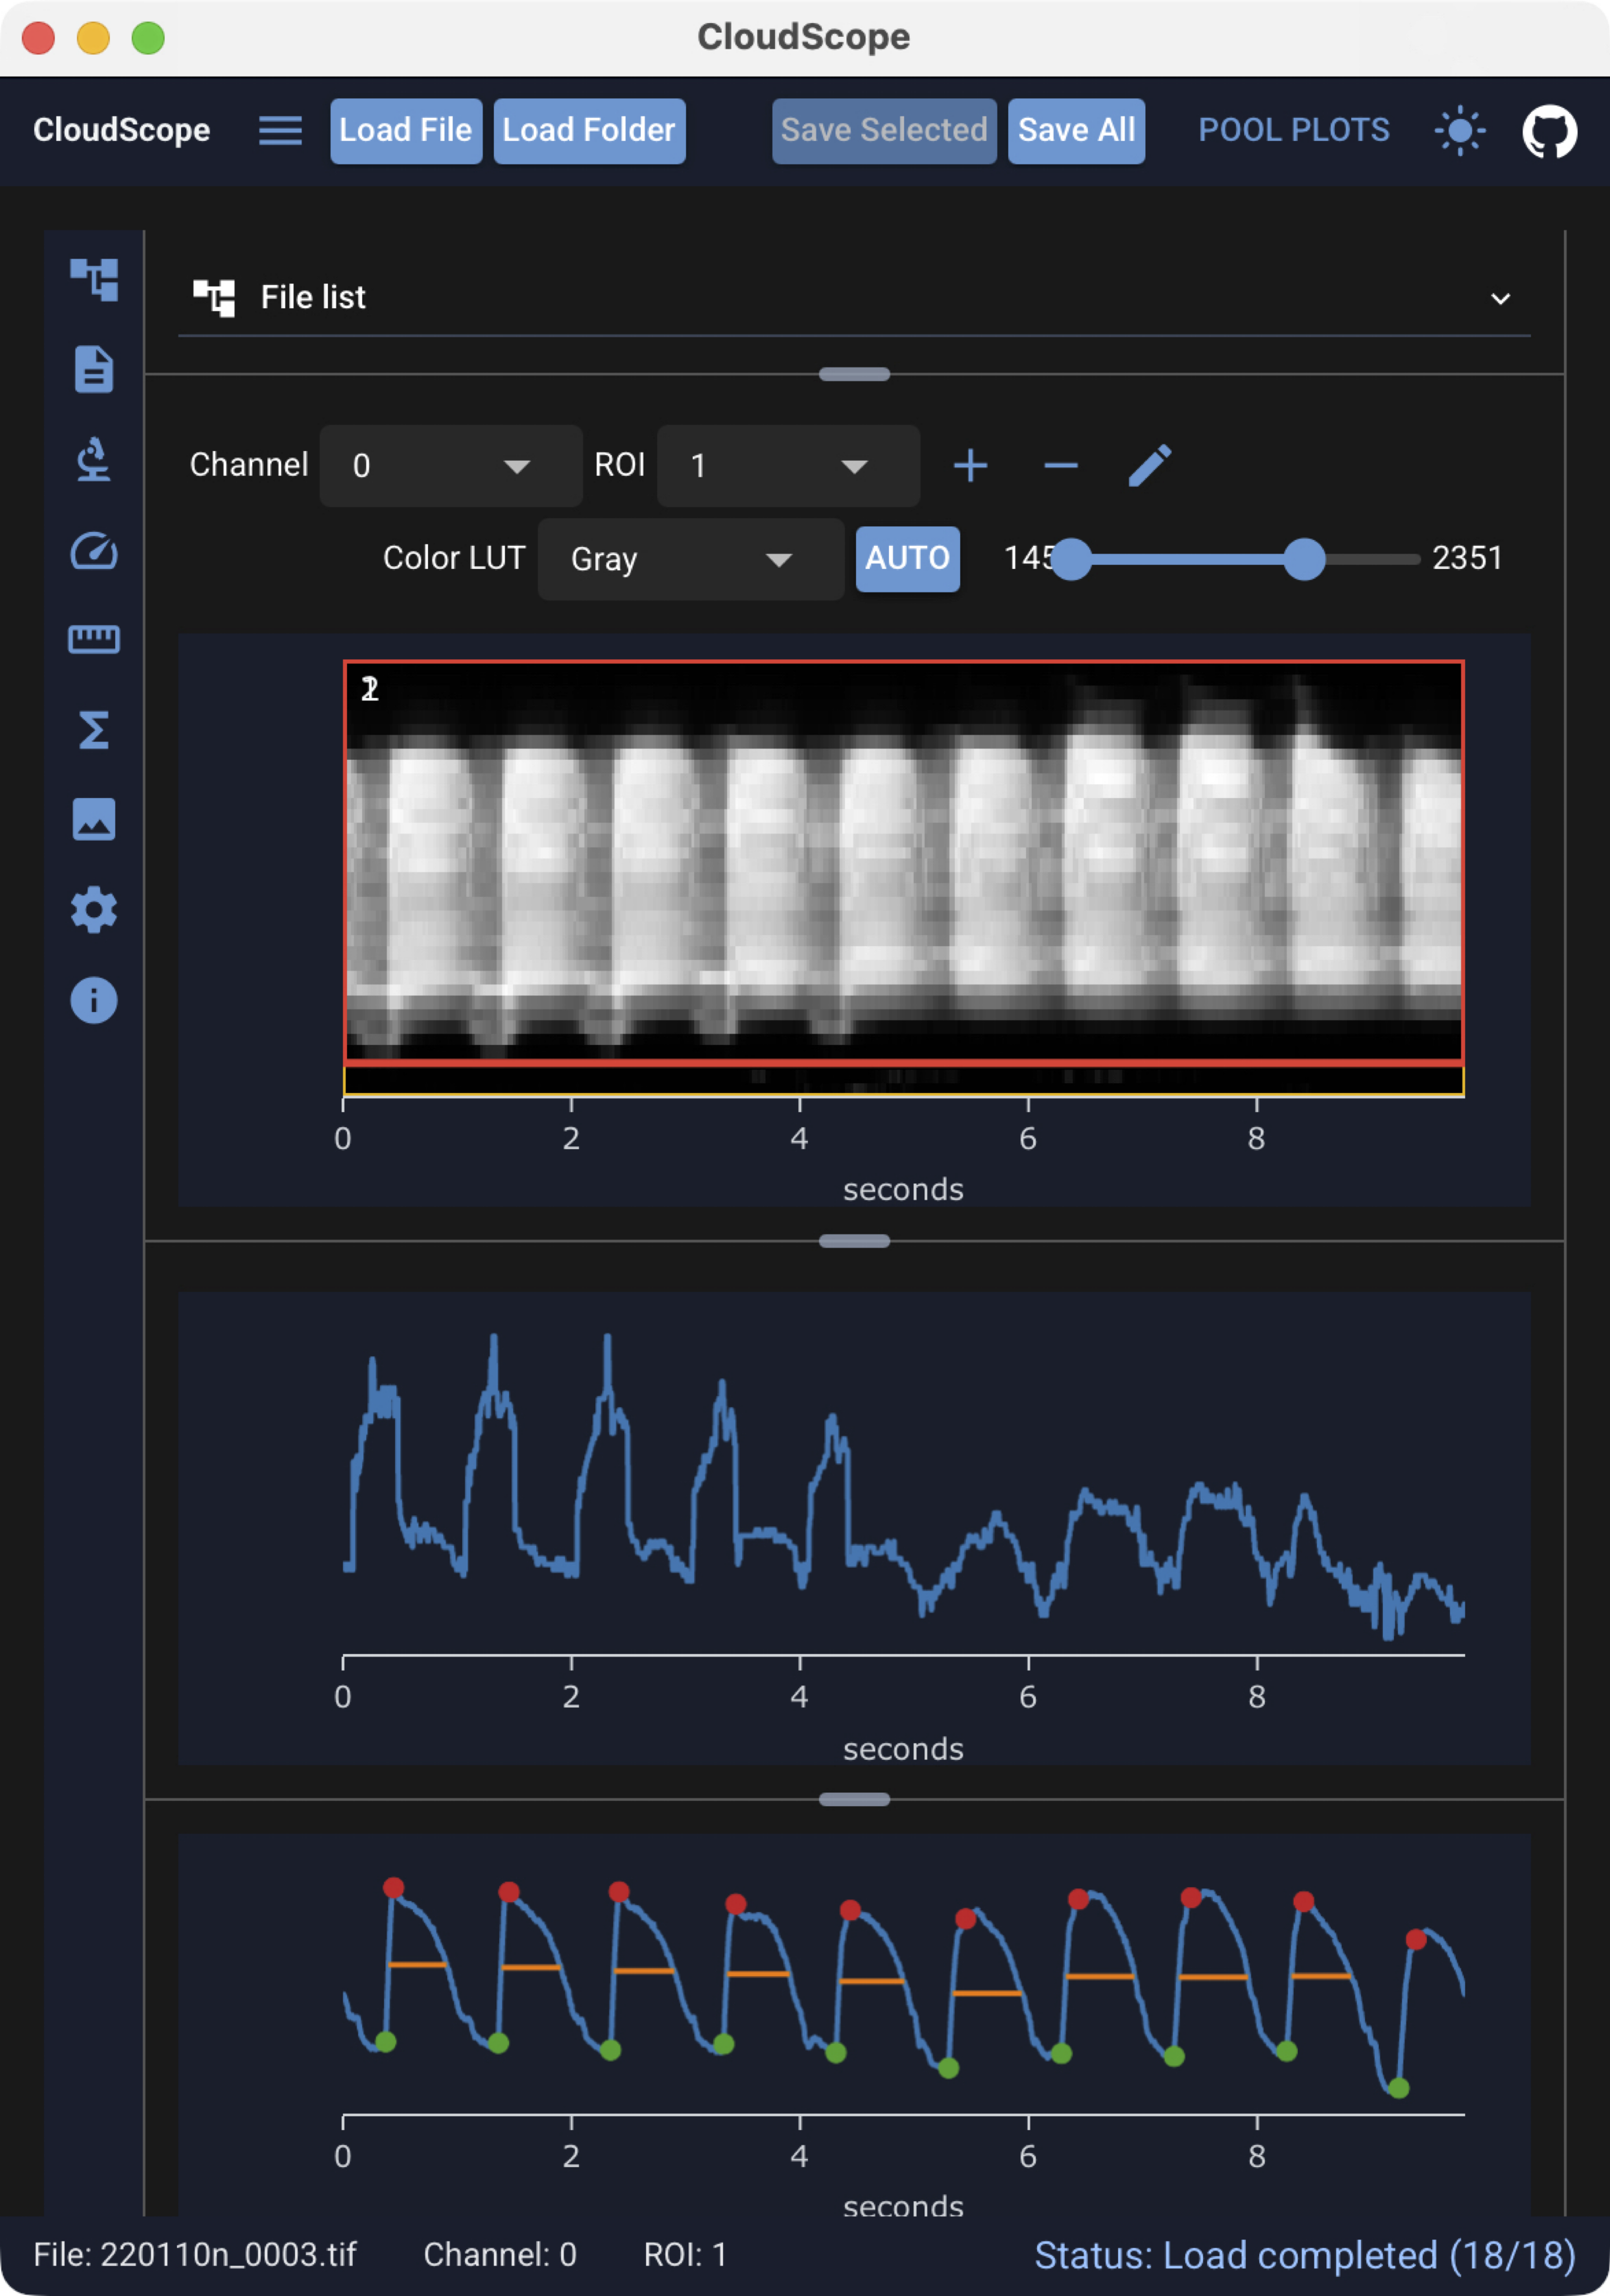
Task: Click the splitter handle above the peaks plot
Action: coord(854,1799)
